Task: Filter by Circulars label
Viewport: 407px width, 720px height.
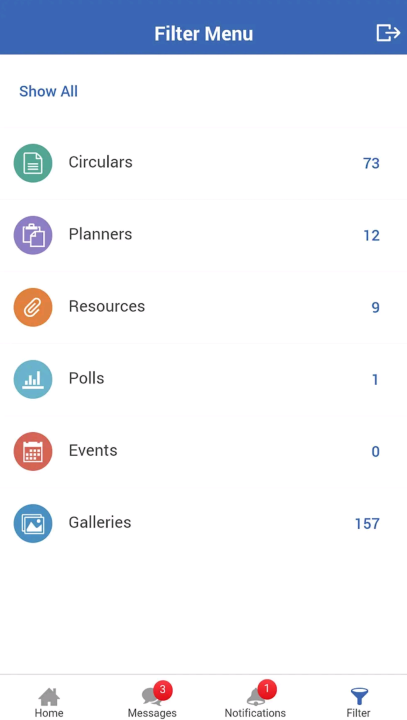Action: coord(101,162)
